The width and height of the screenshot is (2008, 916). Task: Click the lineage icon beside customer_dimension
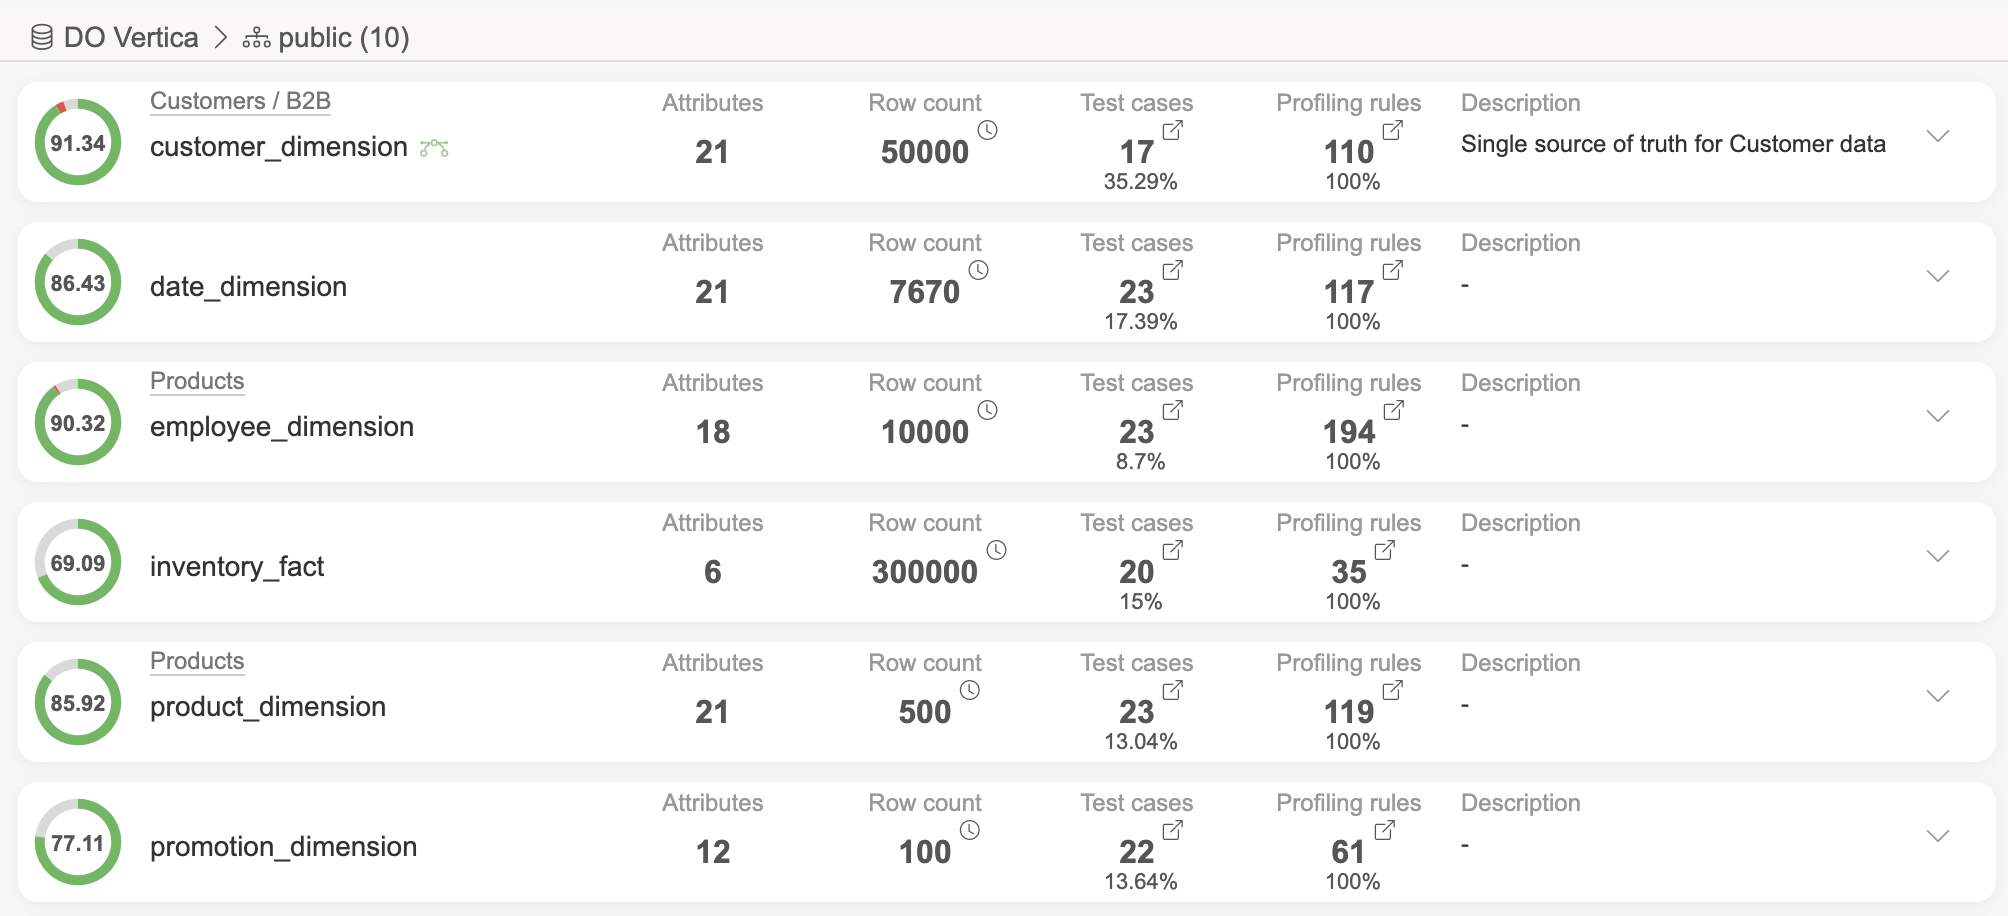(434, 148)
